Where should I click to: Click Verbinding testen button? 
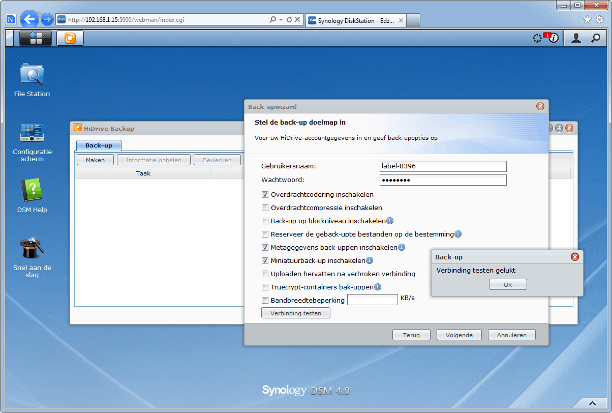(295, 313)
